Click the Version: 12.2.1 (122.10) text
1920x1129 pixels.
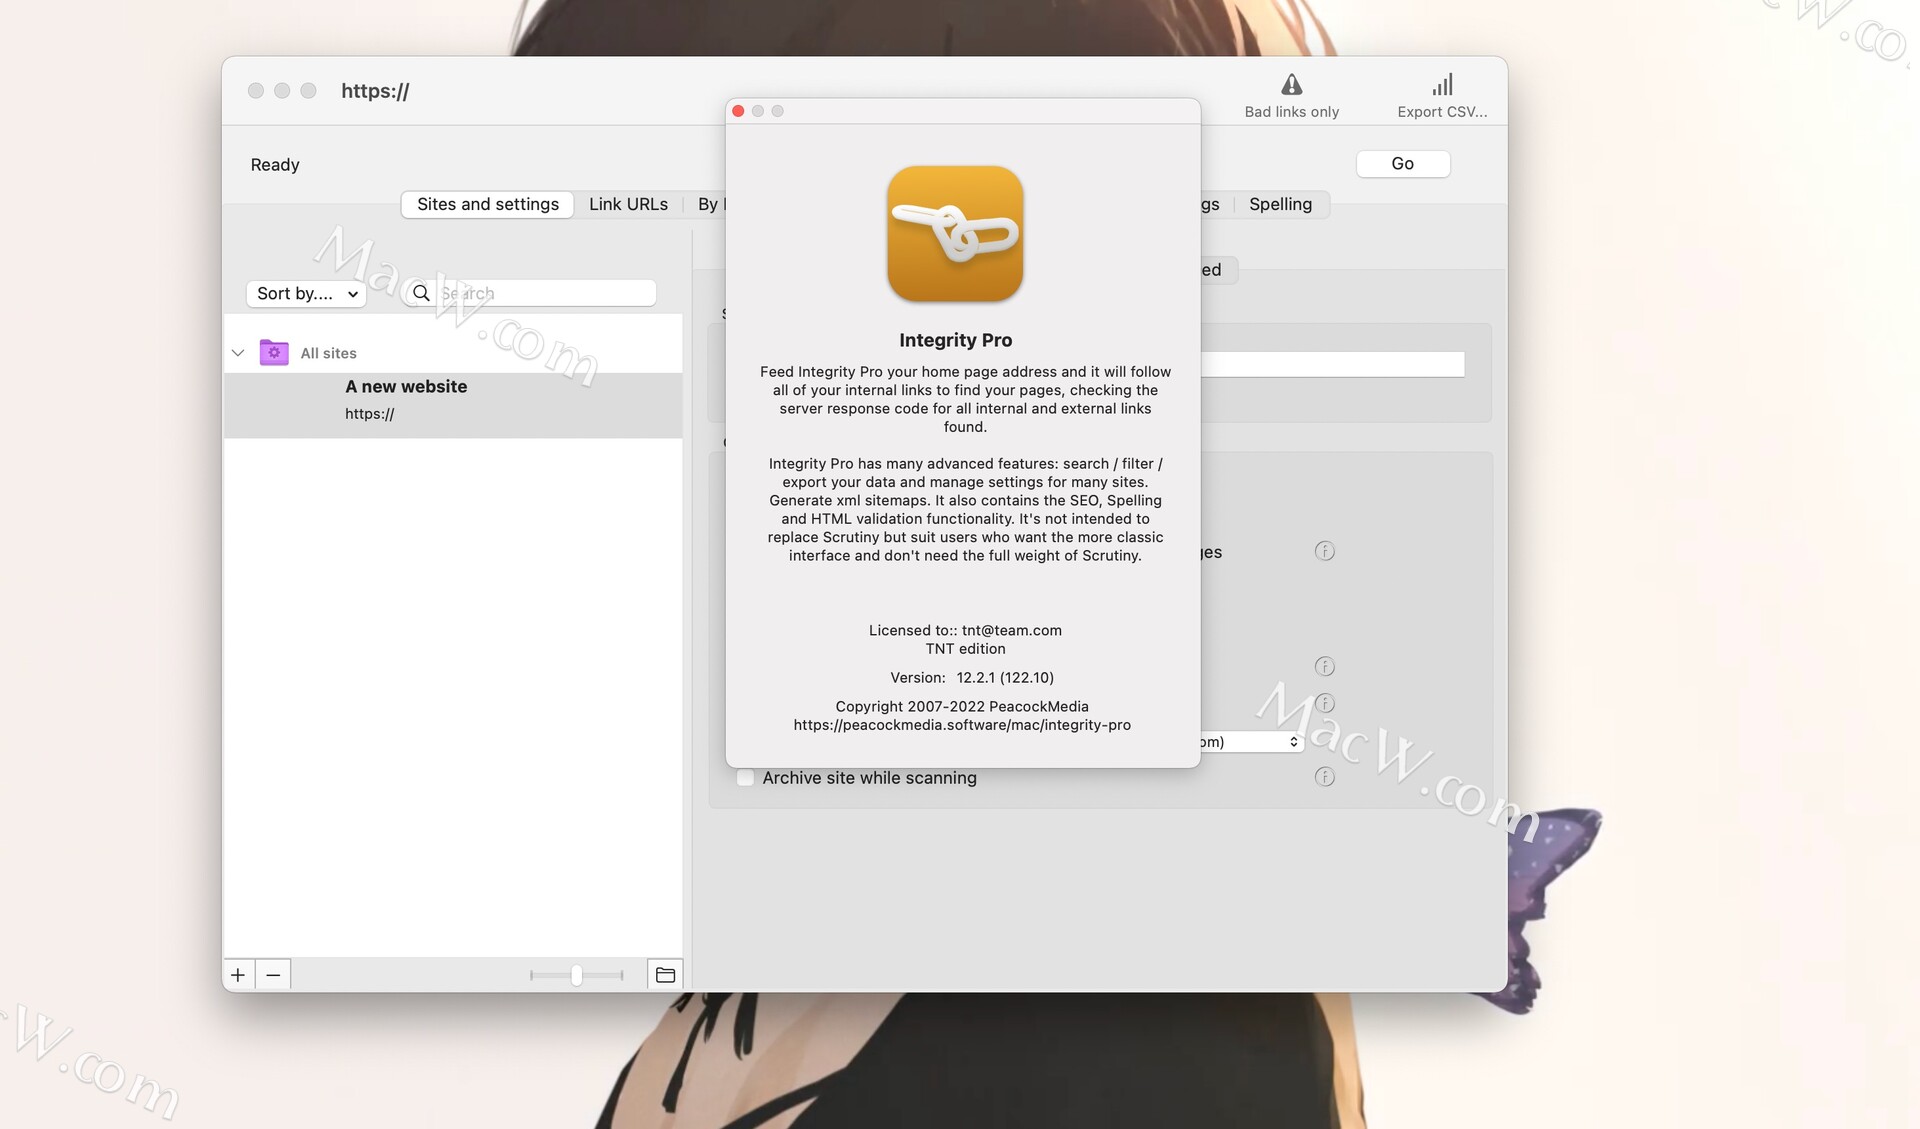tap(972, 677)
